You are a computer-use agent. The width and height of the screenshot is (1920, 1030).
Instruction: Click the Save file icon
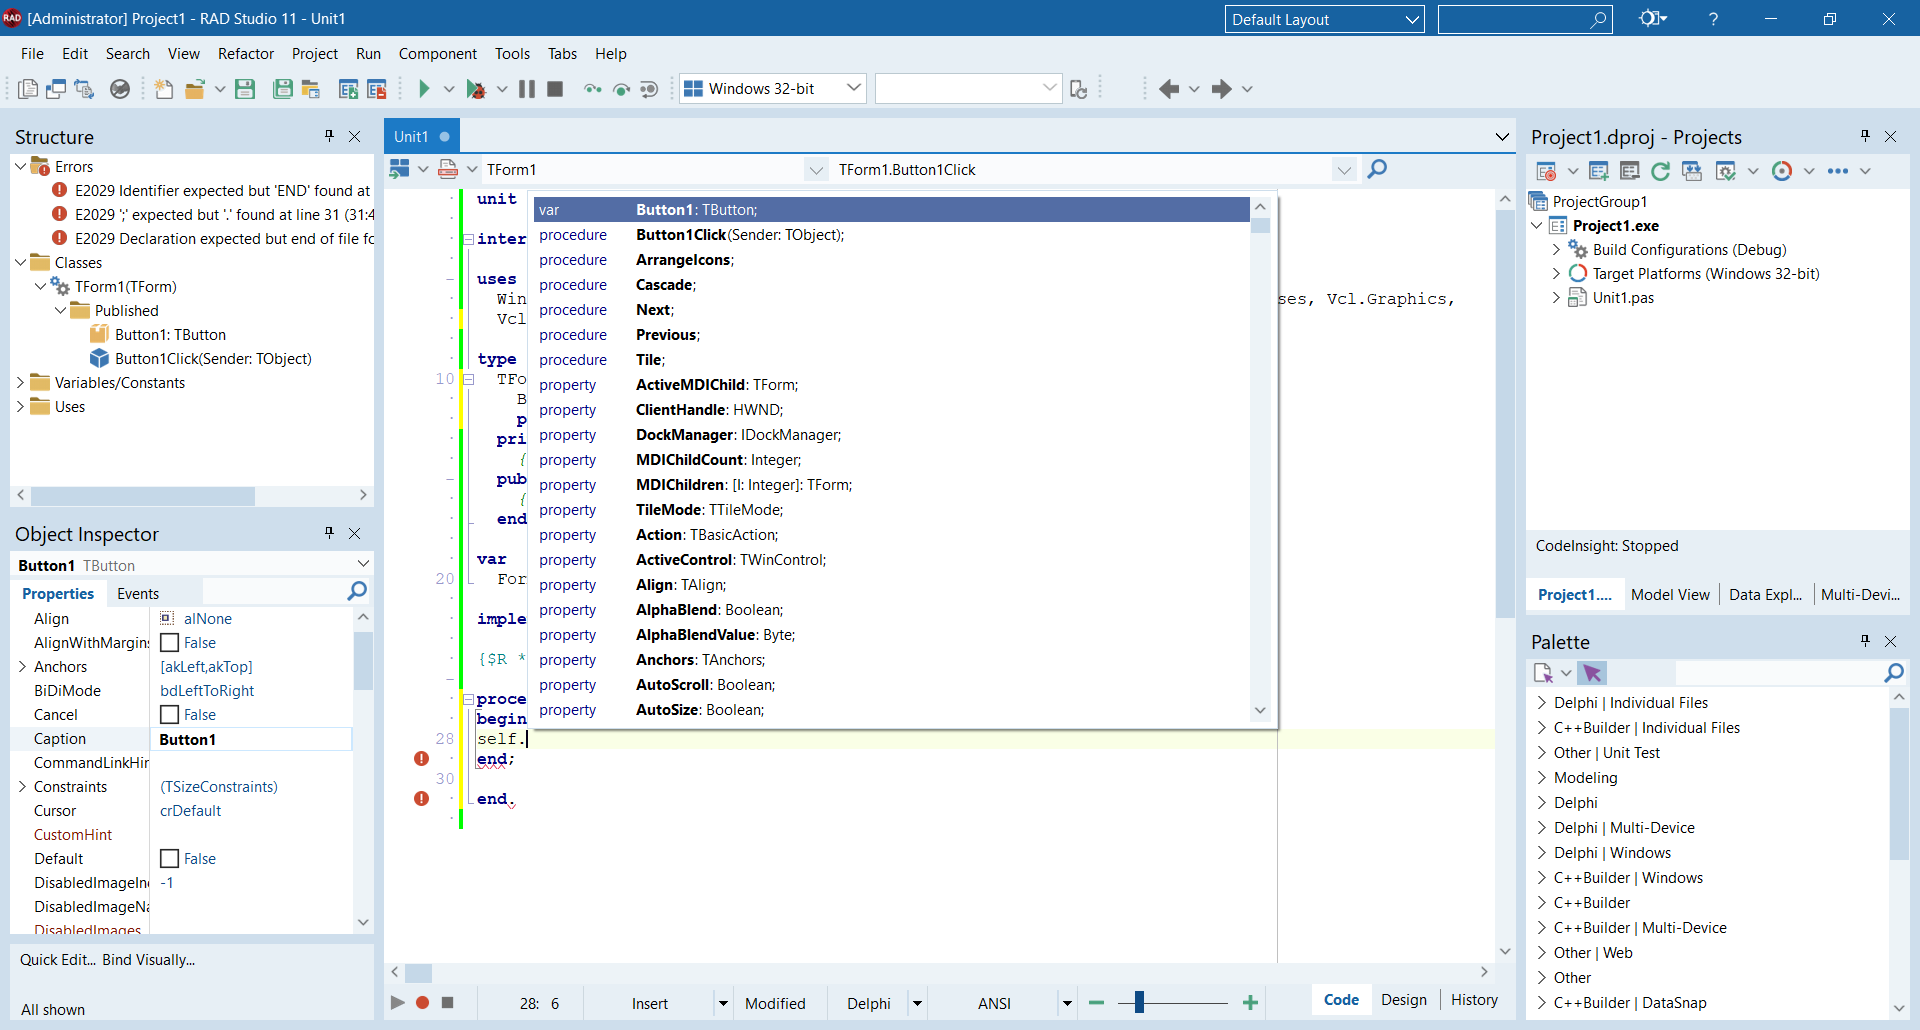[x=245, y=89]
